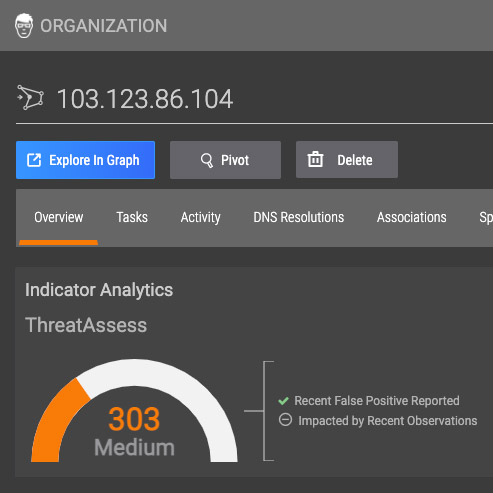Click the magnifier icon on the Pivot button
This screenshot has width=493, height=493.
click(x=207, y=160)
